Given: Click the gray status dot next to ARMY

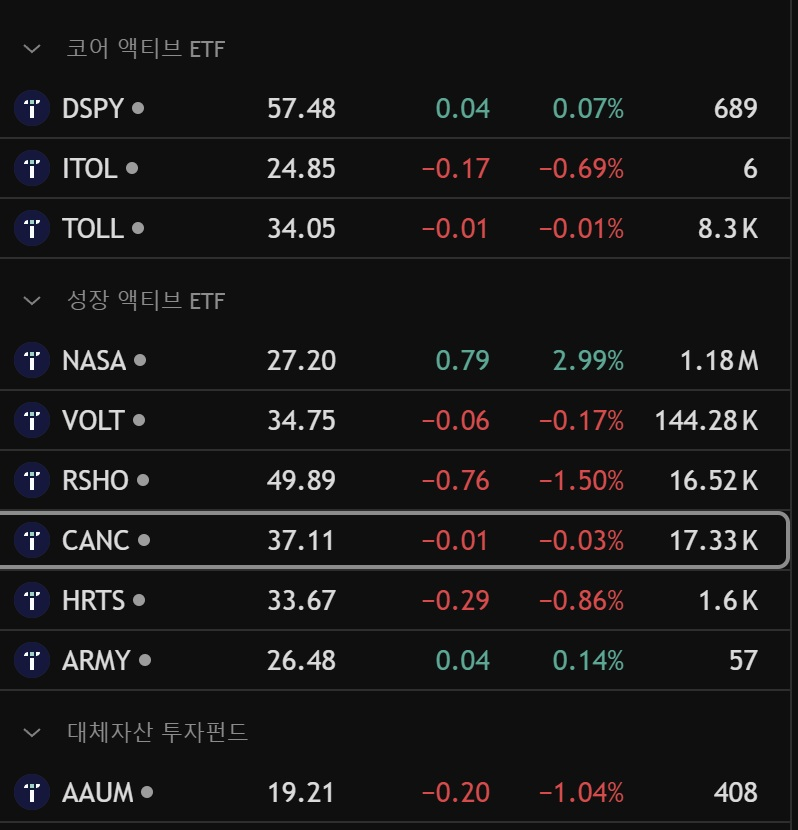Looking at the screenshot, I should [x=145, y=660].
